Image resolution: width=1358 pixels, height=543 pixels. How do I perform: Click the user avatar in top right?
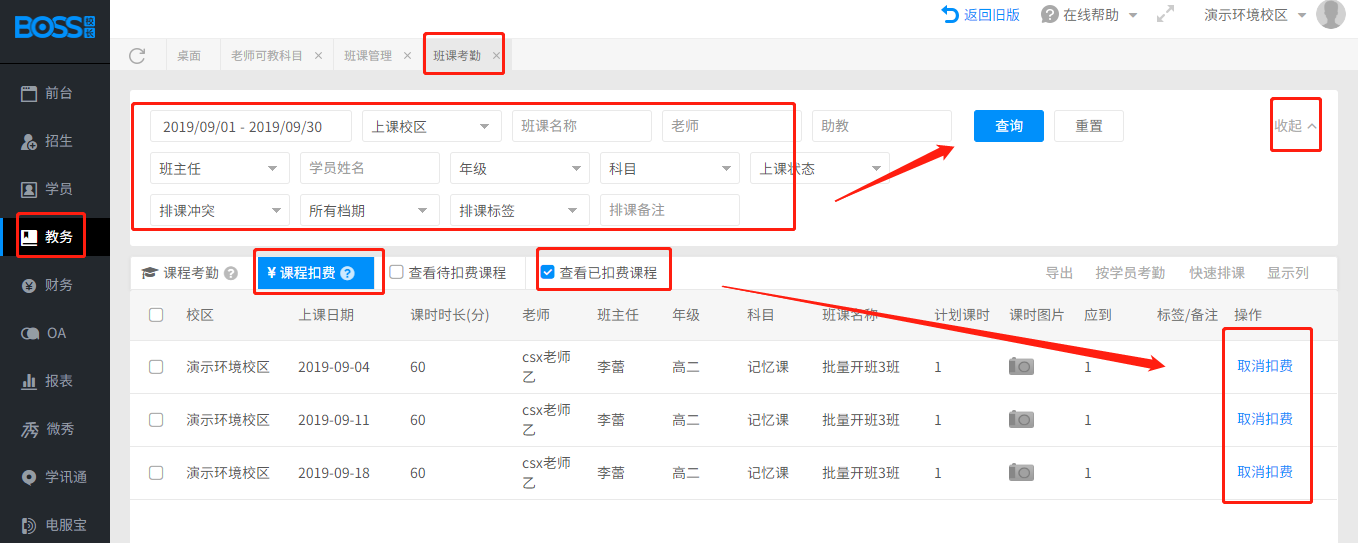point(1330,15)
